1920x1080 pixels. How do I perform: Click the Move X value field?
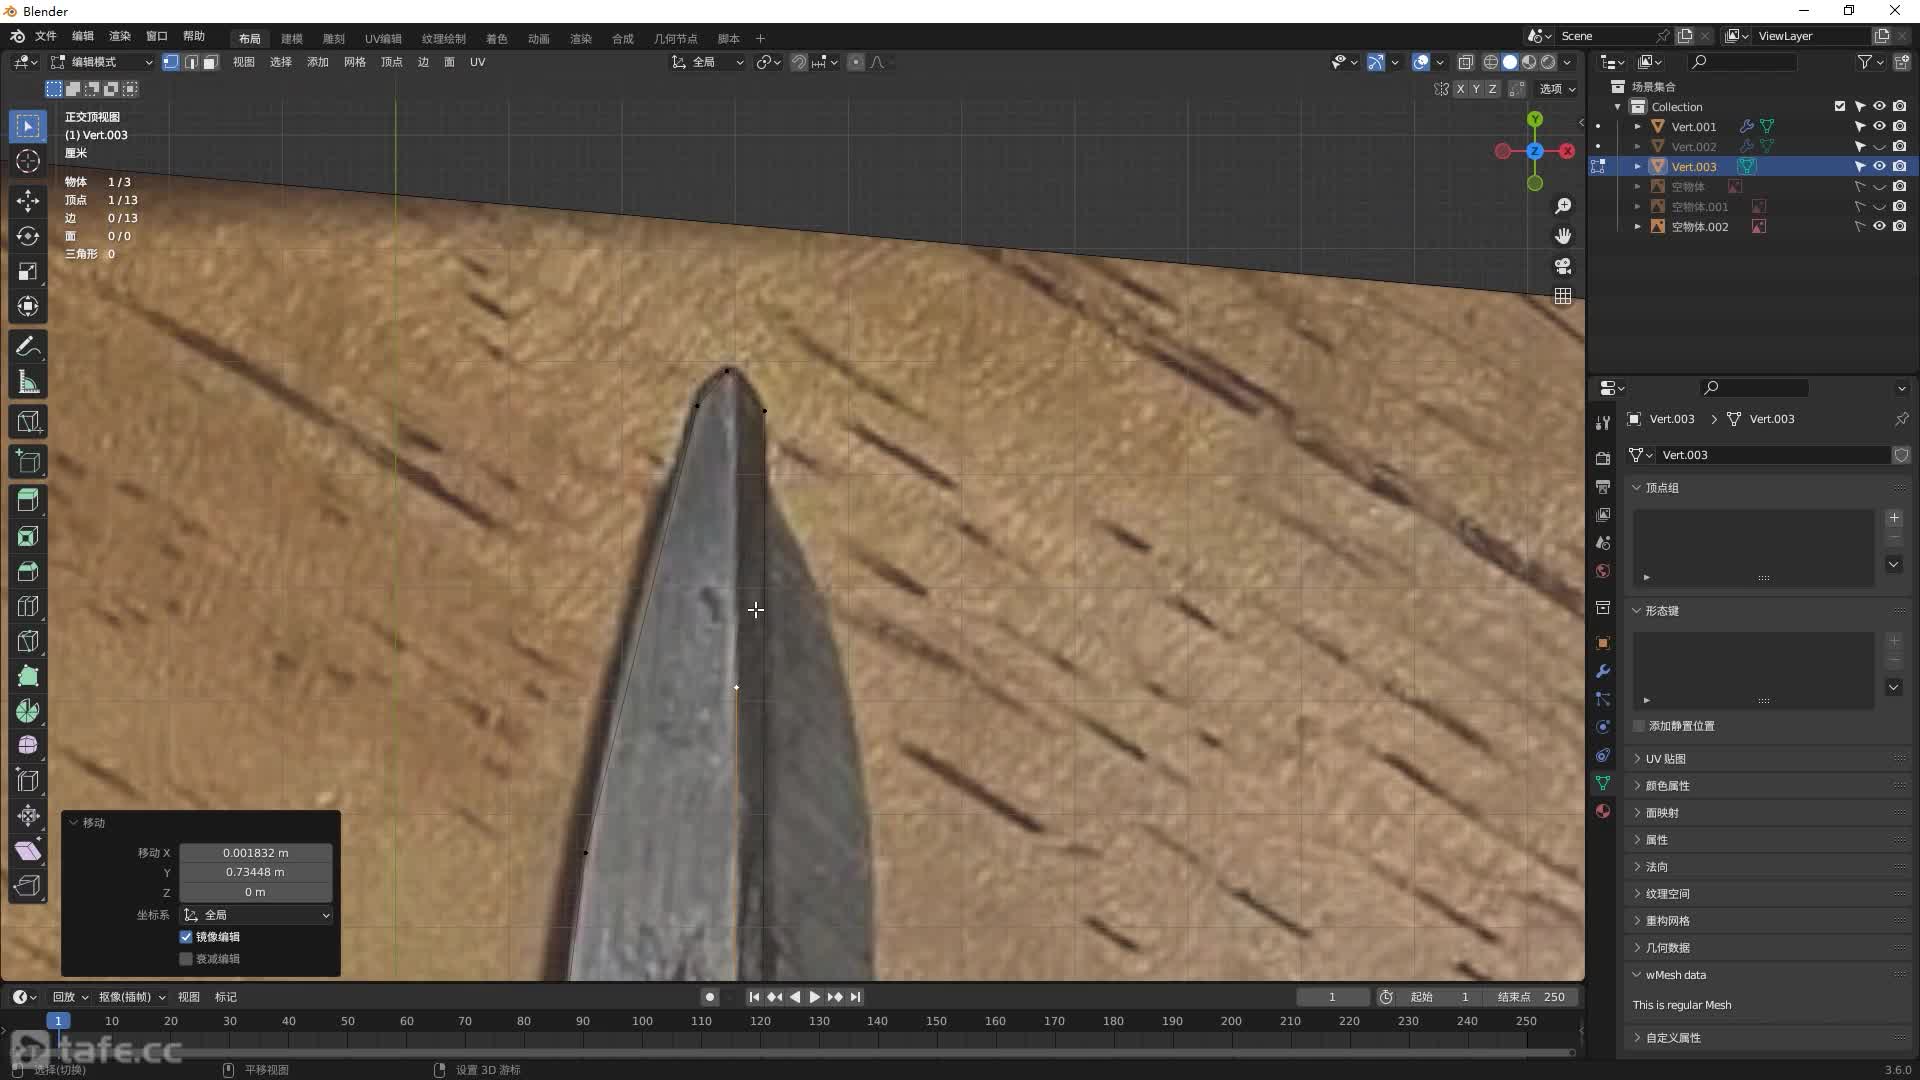(x=256, y=853)
